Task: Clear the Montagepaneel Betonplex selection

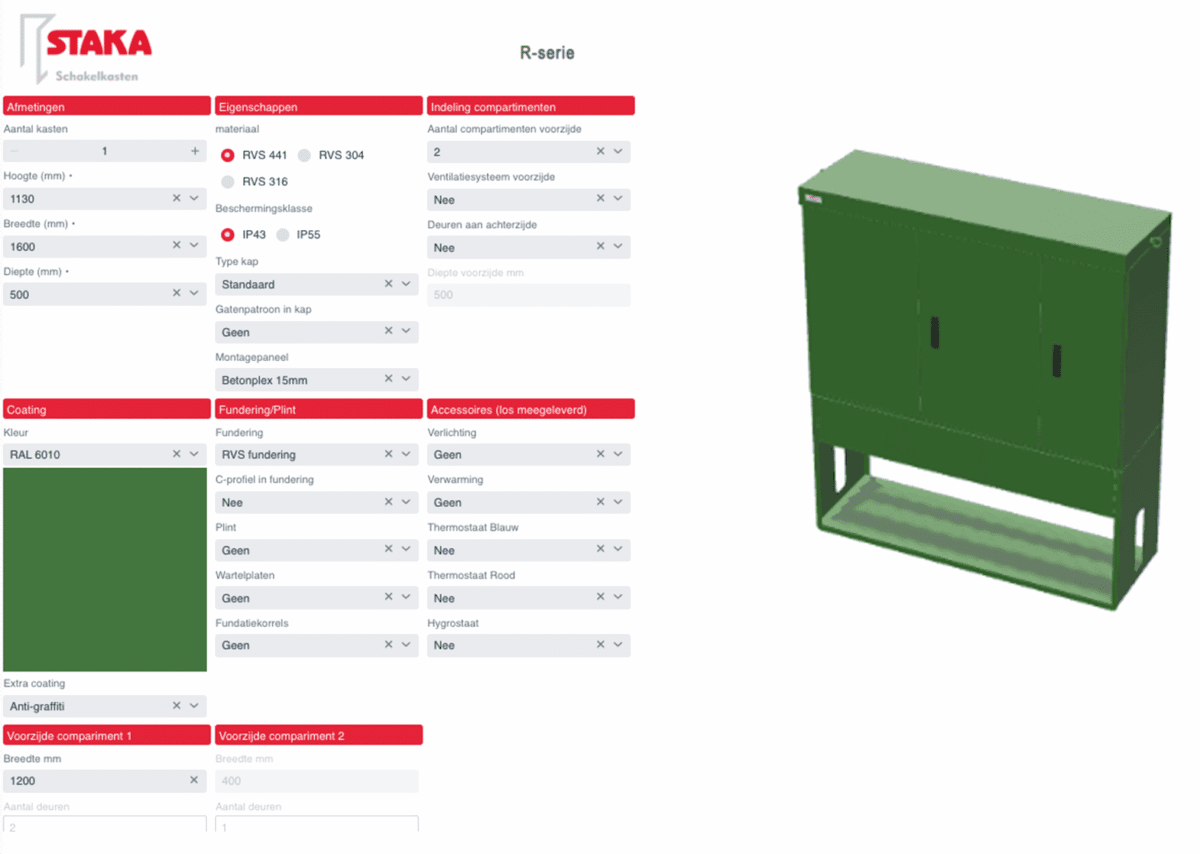Action: (x=389, y=379)
